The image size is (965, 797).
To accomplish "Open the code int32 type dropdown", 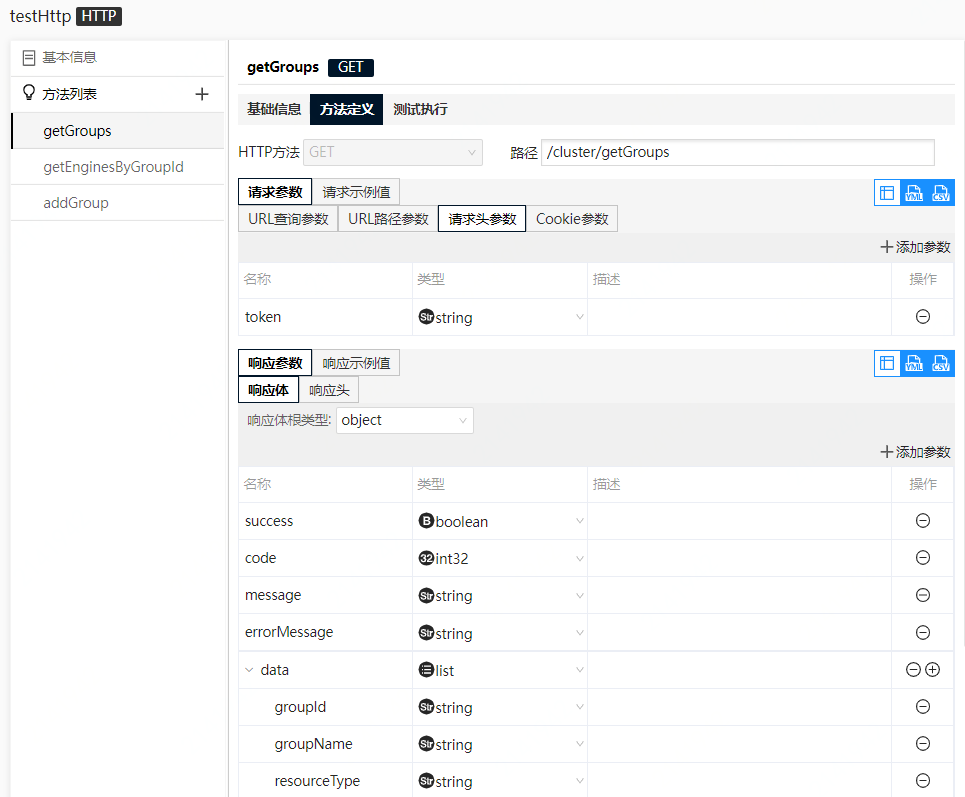I will click(x=500, y=558).
